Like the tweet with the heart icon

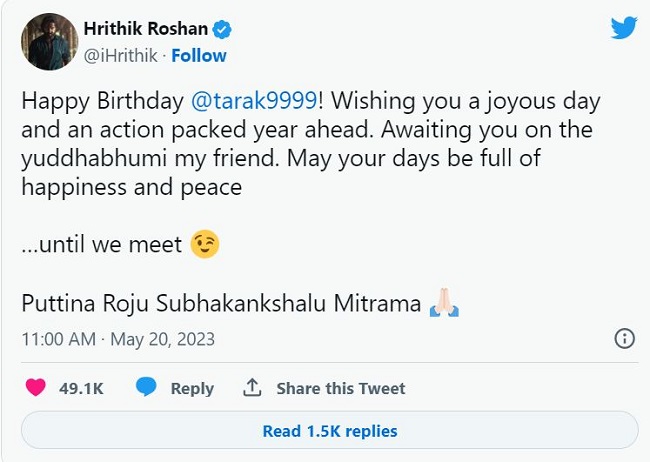pyautogui.click(x=35, y=388)
